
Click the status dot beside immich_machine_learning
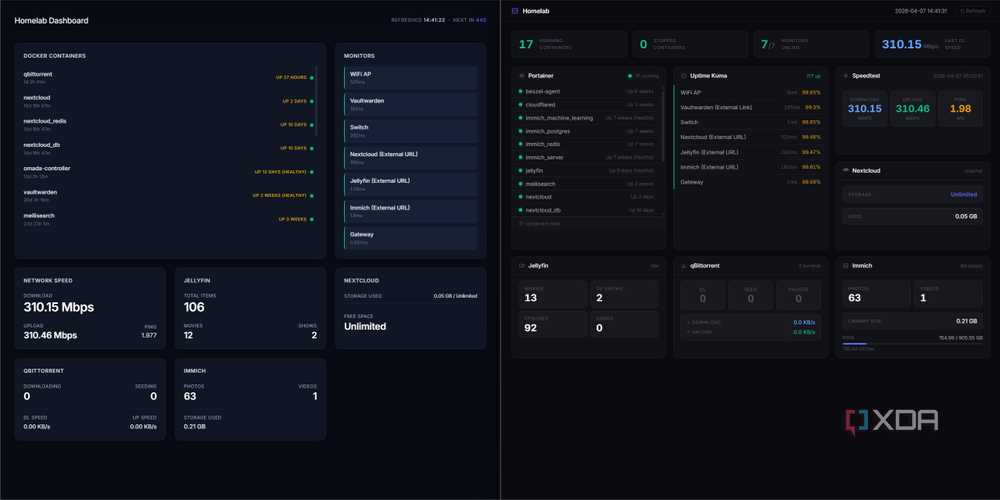(x=521, y=118)
